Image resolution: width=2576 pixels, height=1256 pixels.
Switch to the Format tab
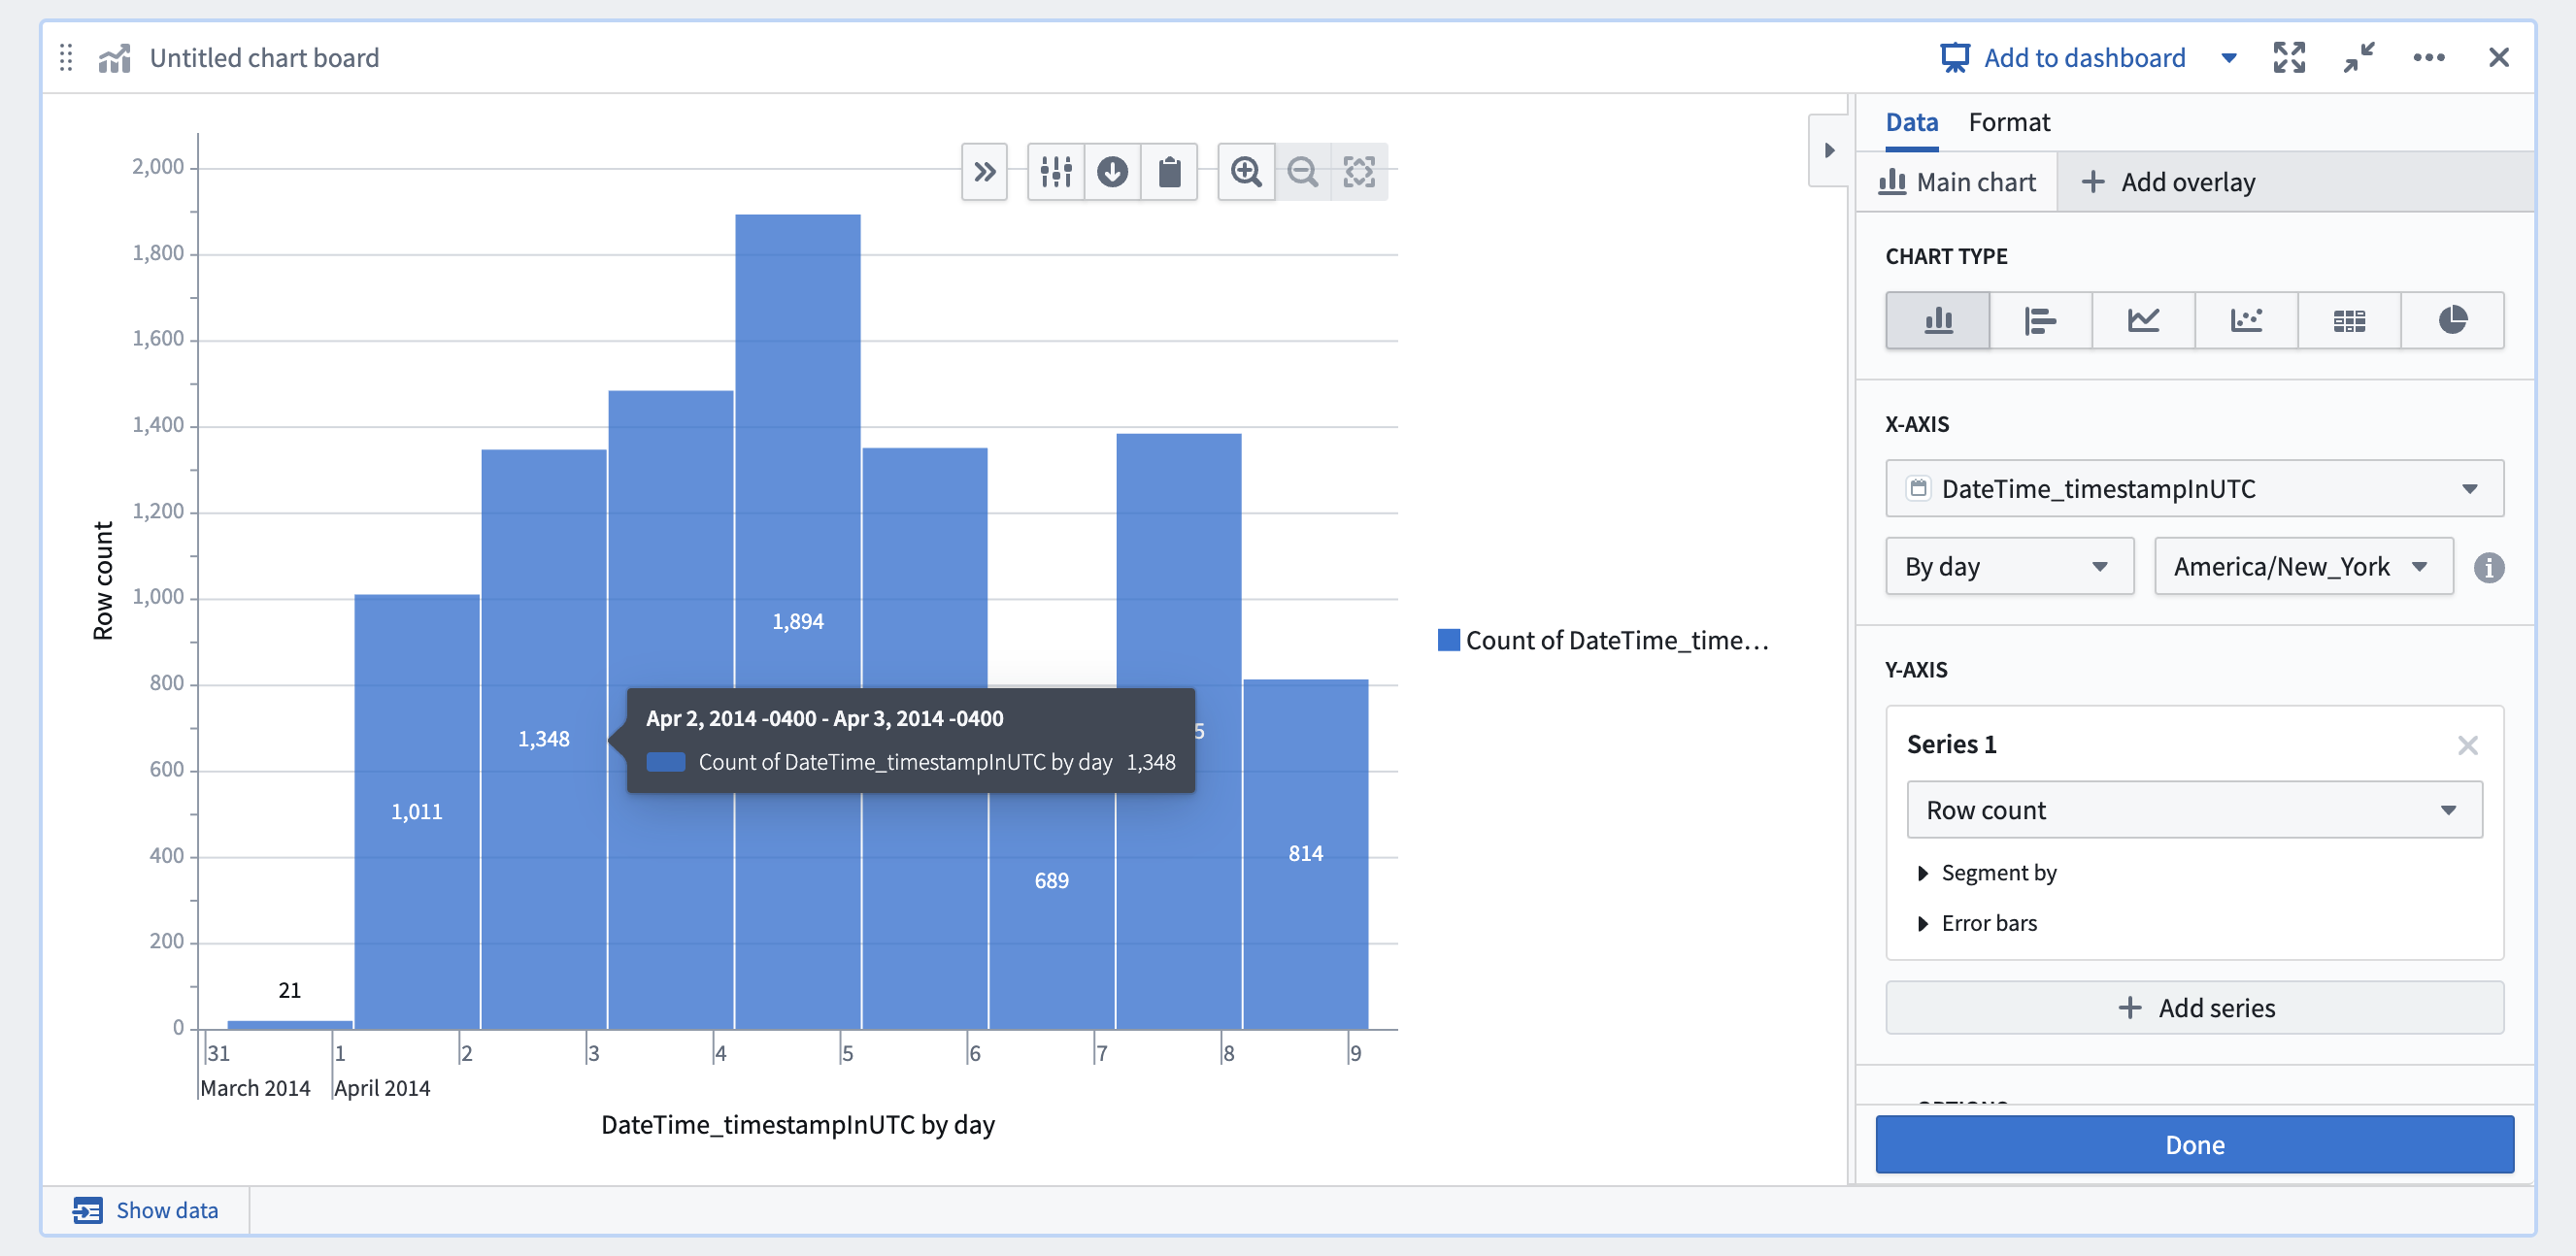[x=2008, y=122]
